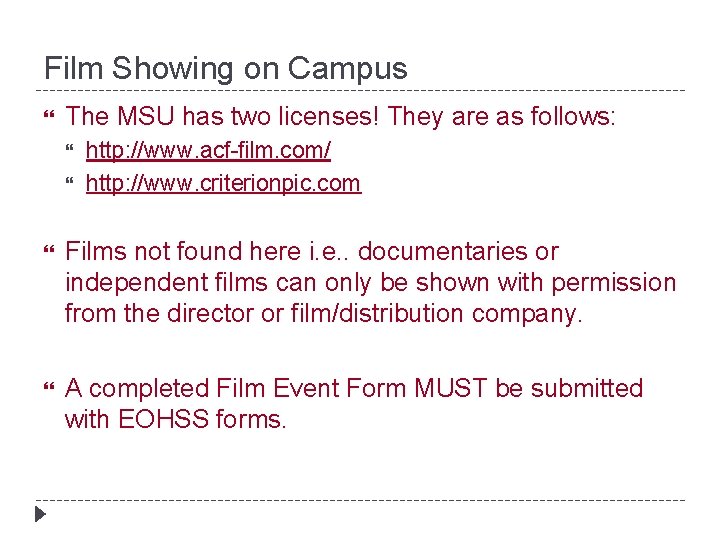Click the word 'Campus' in the title
720x540 pixels.
[348, 69]
